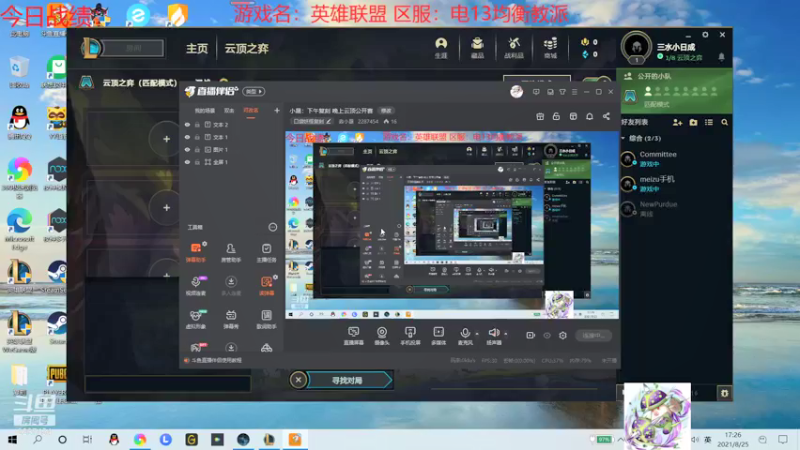Collapse the 工具箱 toolbox panel
Viewport: 800px width, 450px height.
(x=272, y=227)
